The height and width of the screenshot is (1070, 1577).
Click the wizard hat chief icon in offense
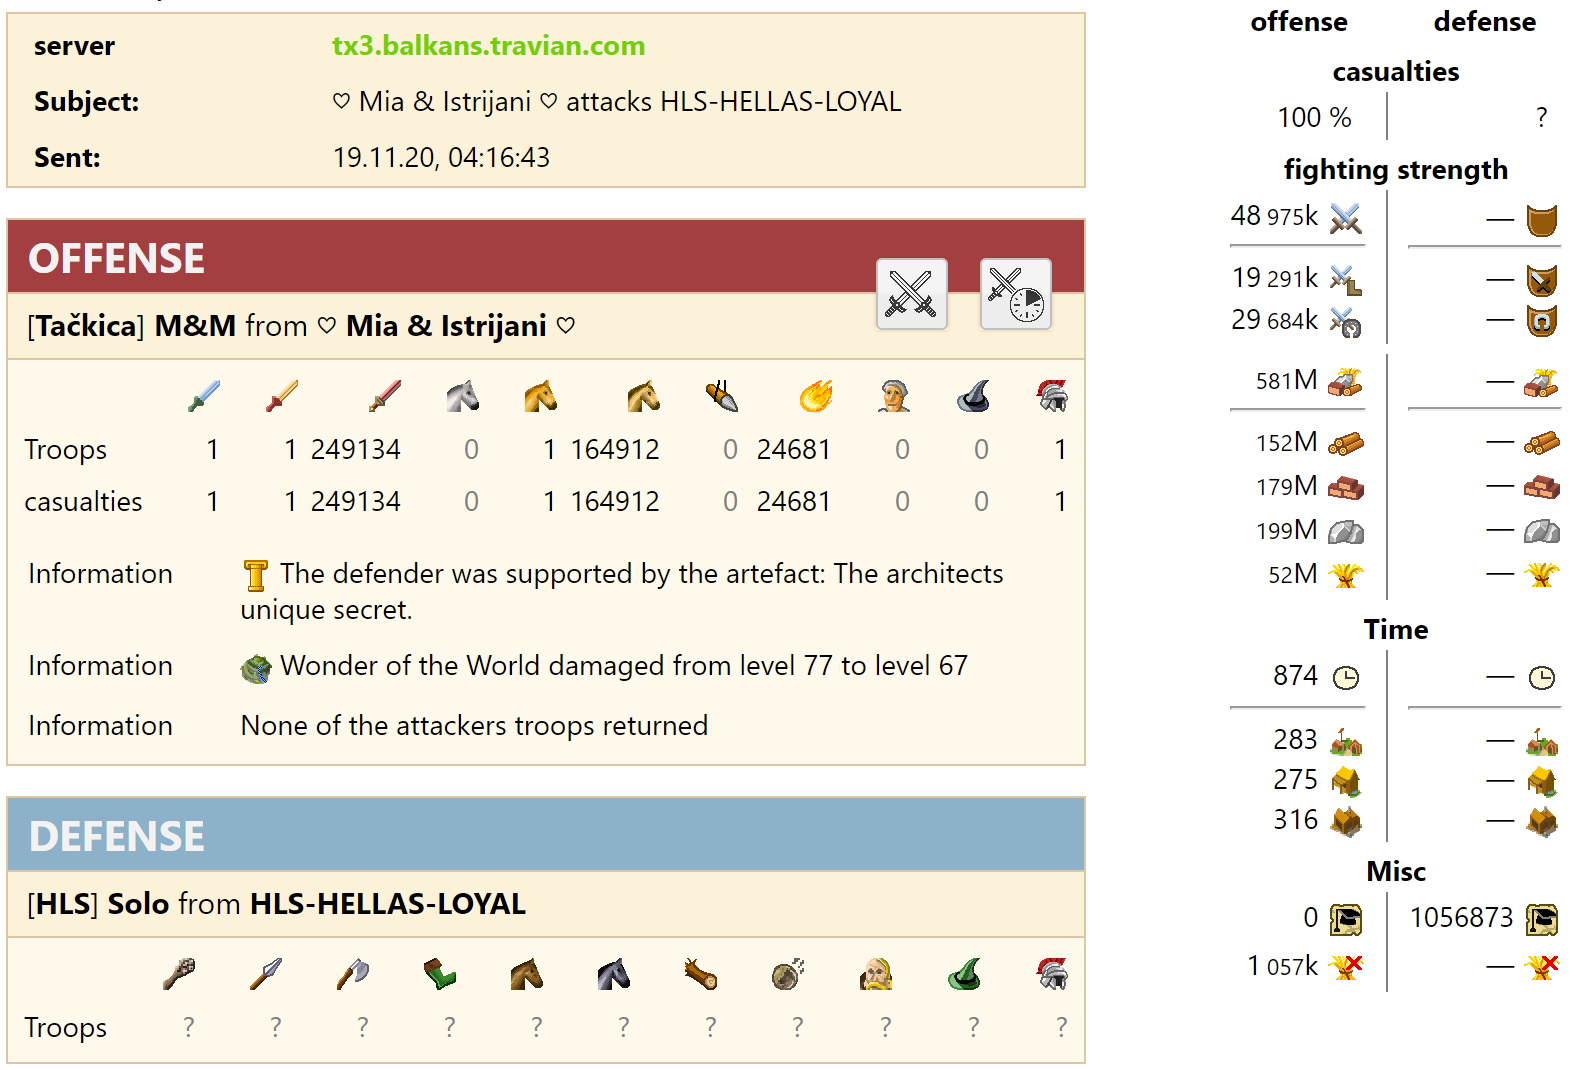click(973, 396)
